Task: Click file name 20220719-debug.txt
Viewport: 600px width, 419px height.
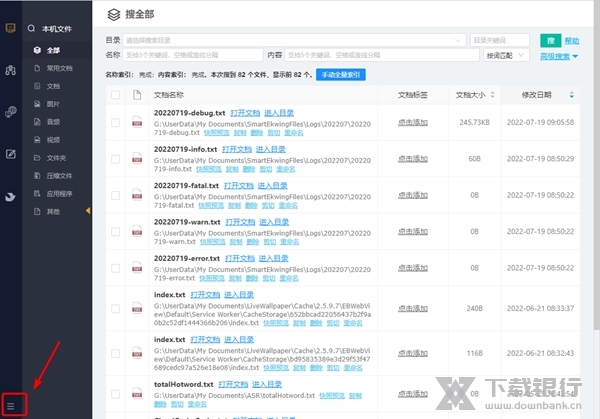Action: click(189, 113)
